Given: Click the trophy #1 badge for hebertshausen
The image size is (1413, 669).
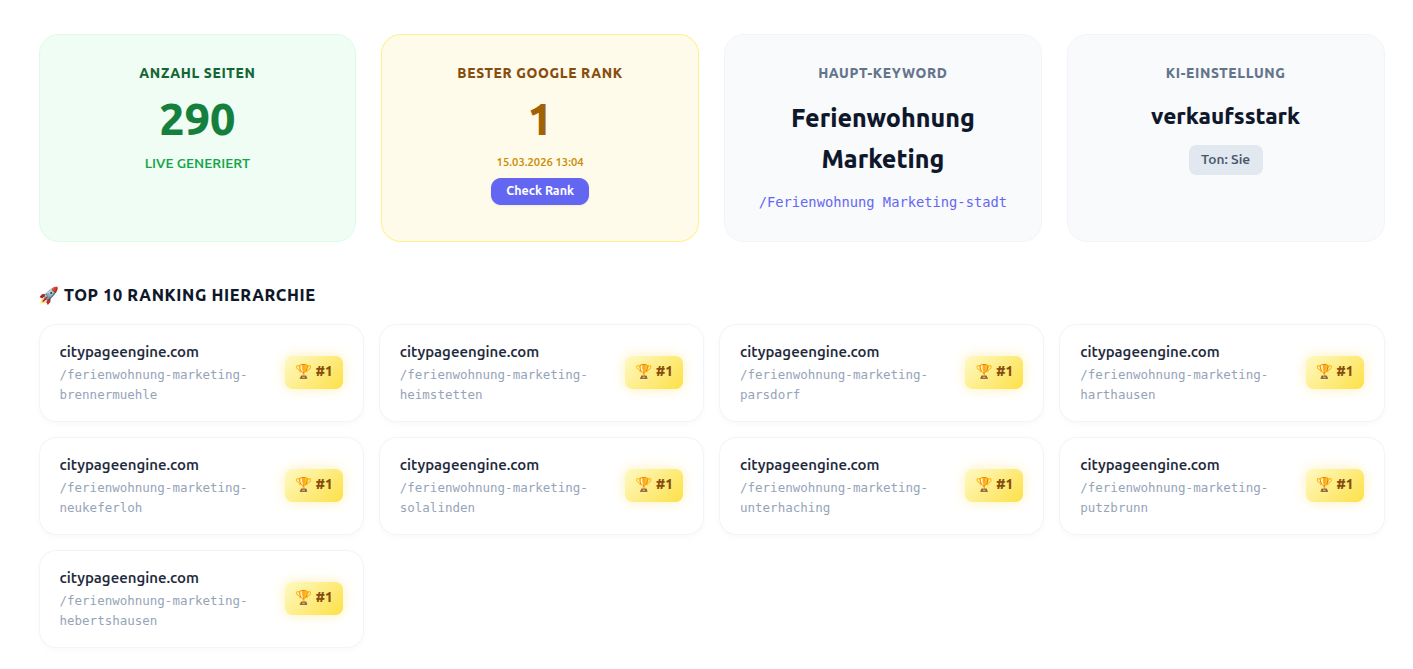Looking at the screenshot, I should pyautogui.click(x=314, y=598).
